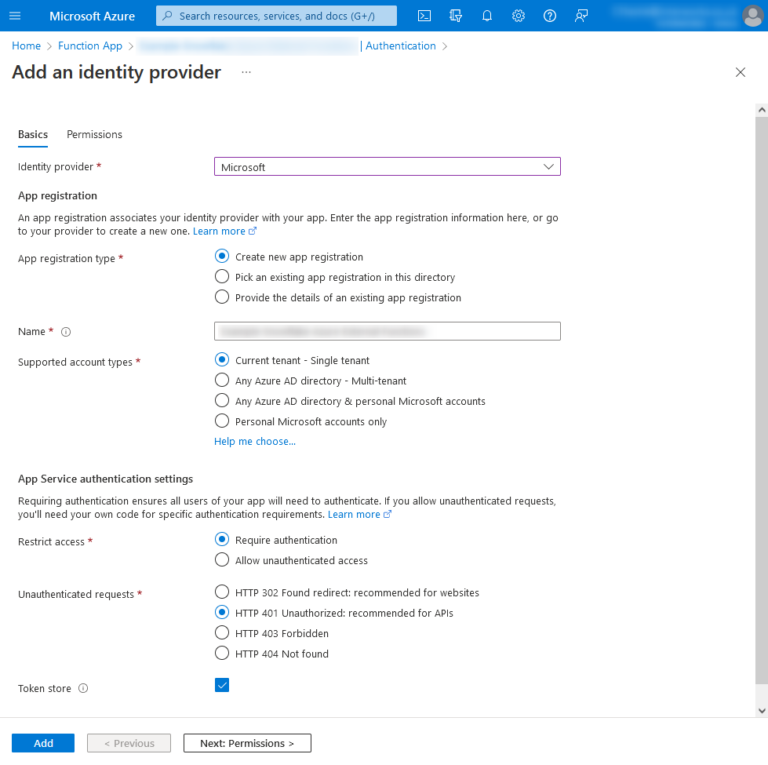Click the Add button
The image size is (768, 765).
click(43, 743)
